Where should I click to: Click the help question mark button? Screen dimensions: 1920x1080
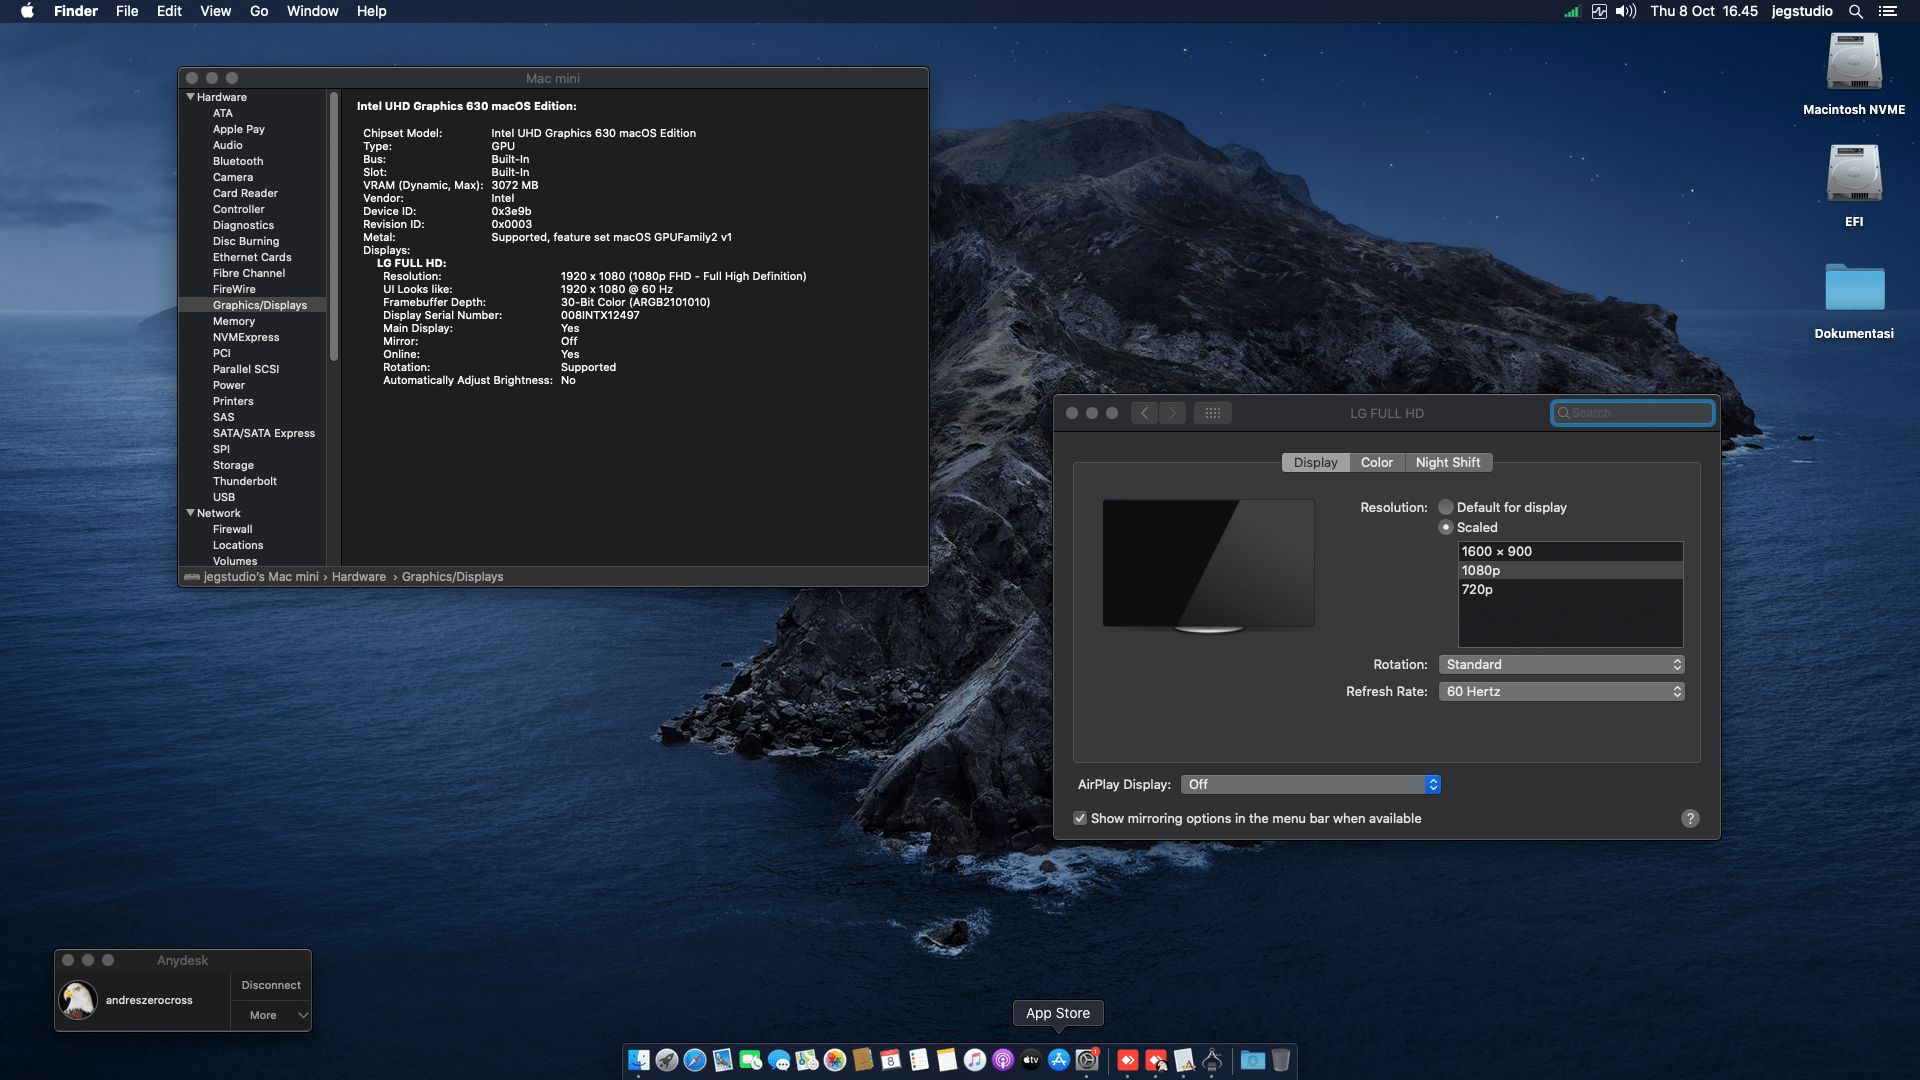(1690, 818)
